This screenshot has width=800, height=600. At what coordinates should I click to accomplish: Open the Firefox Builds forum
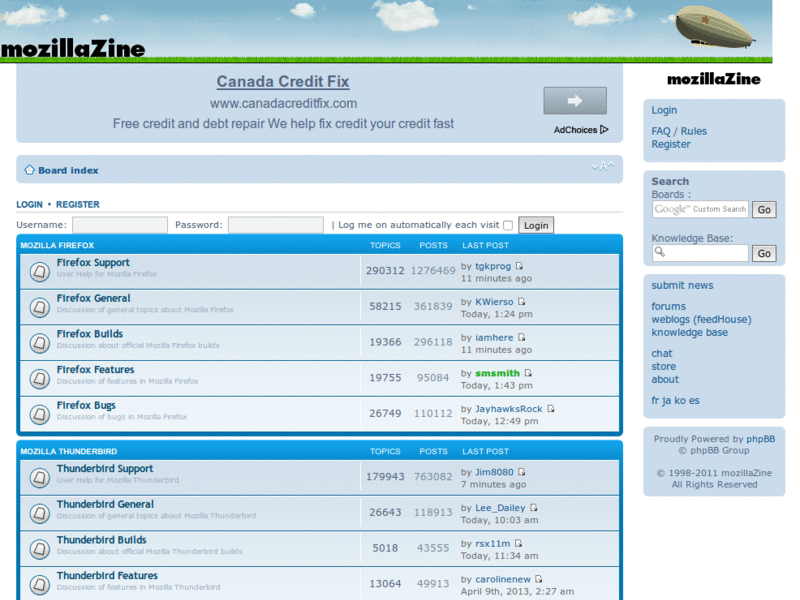90,334
